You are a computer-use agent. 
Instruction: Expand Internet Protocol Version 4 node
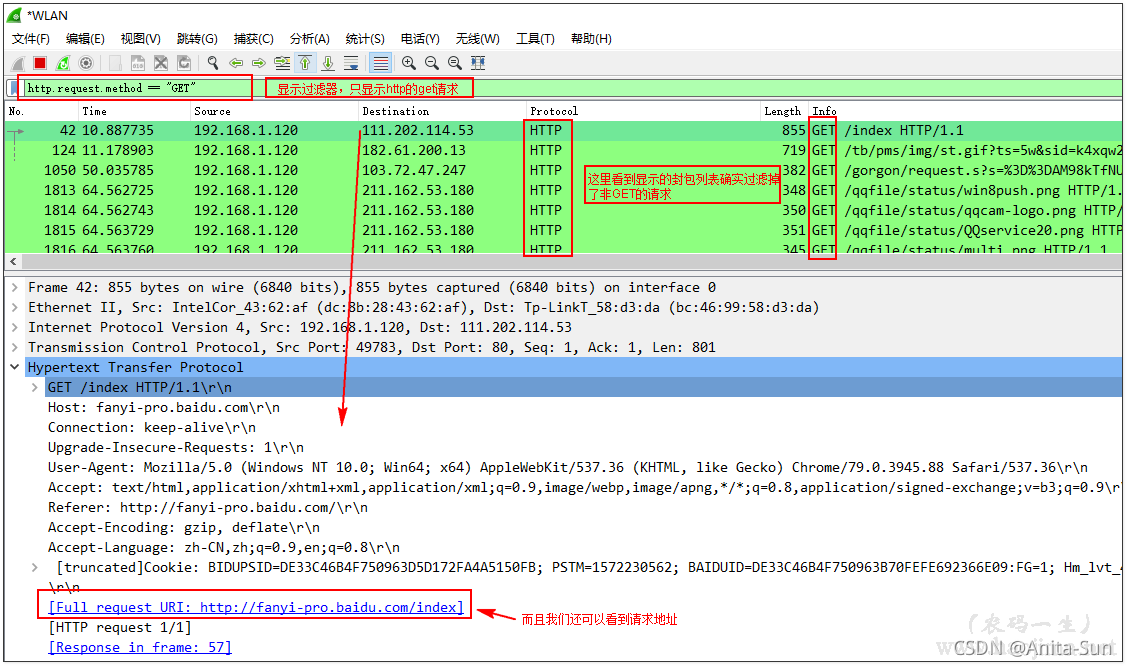click(14, 328)
